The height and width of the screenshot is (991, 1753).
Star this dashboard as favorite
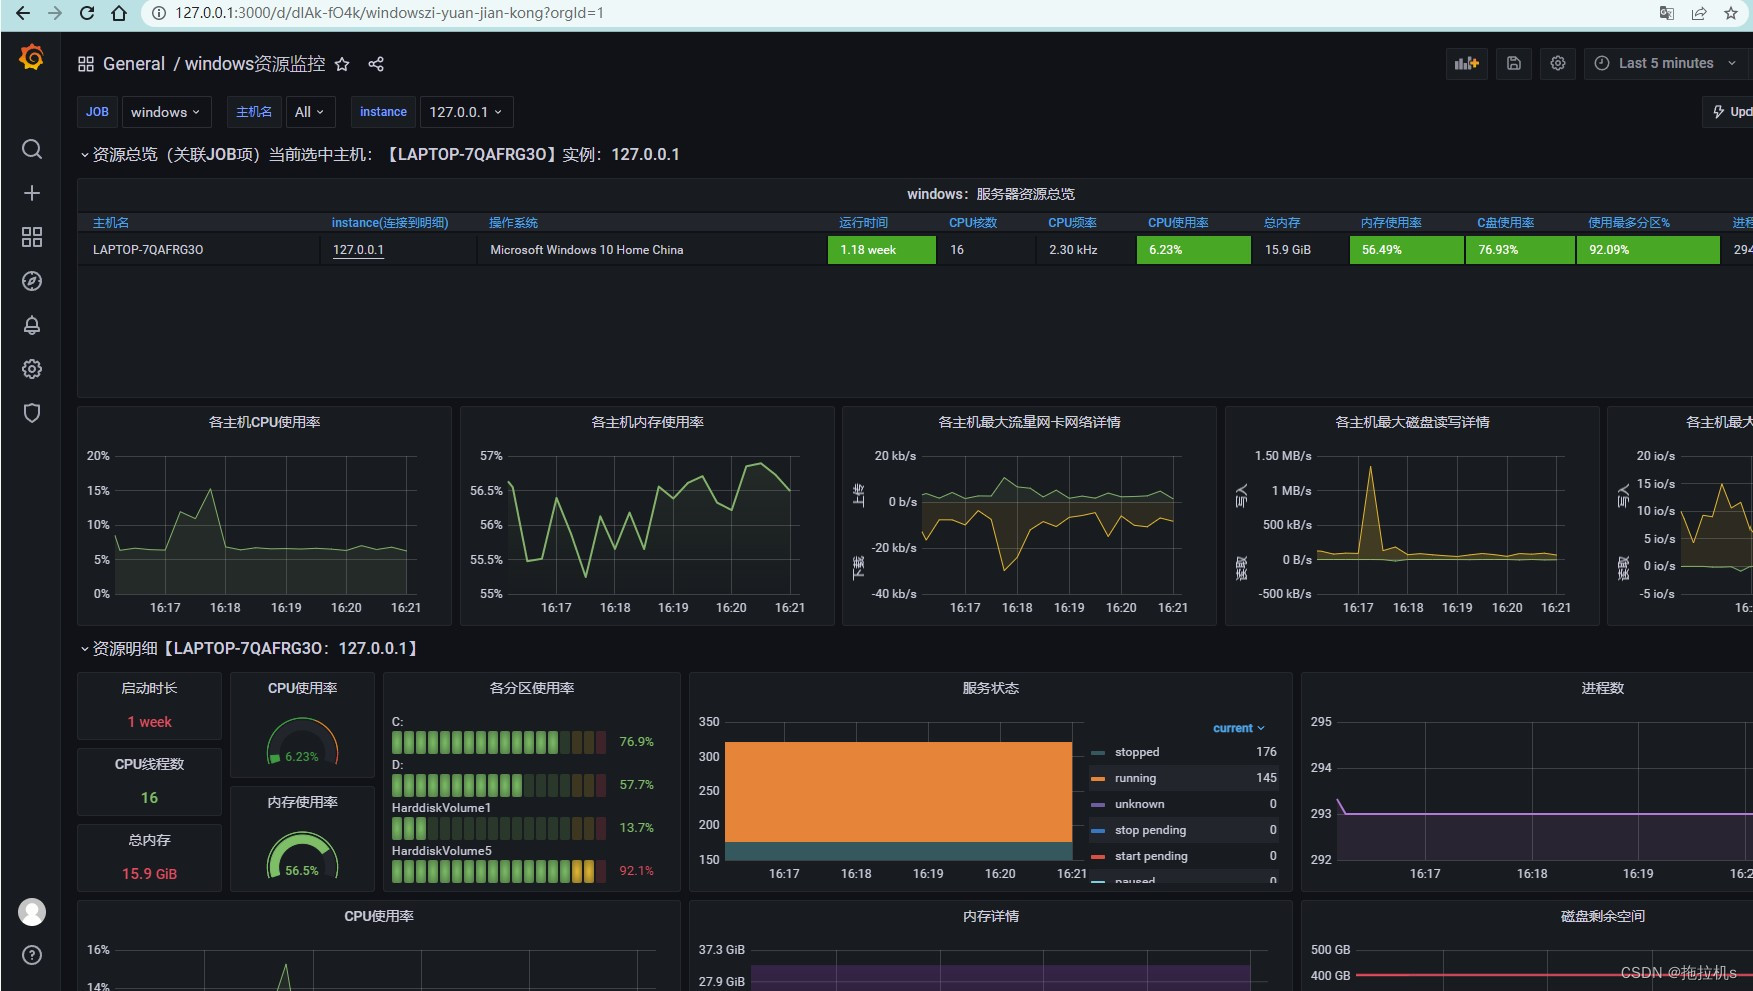click(x=342, y=64)
